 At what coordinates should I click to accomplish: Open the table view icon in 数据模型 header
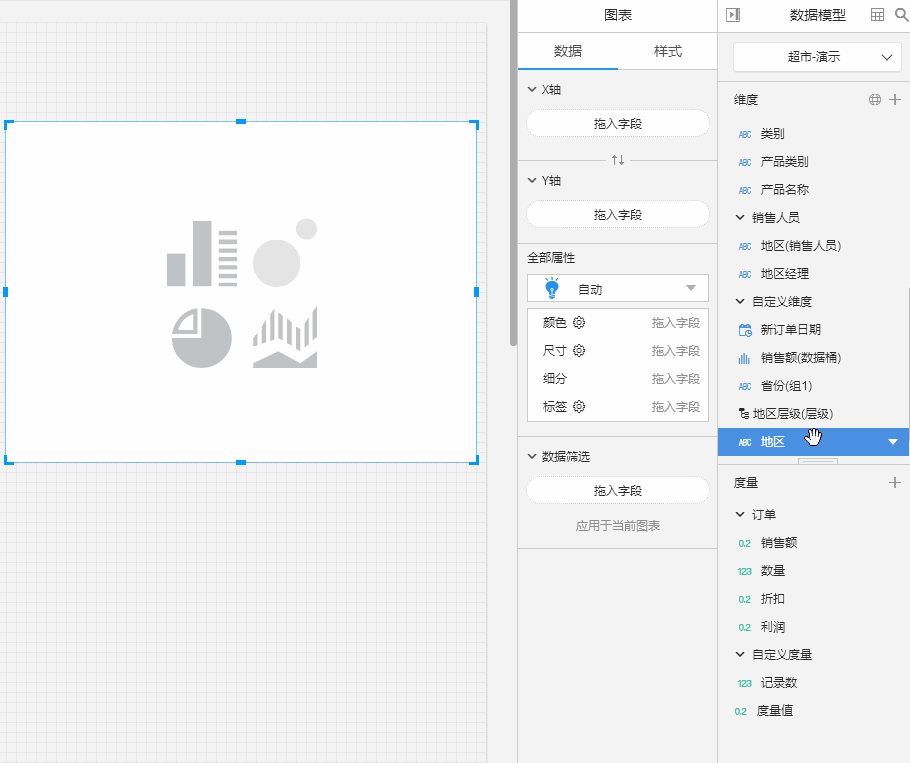click(878, 15)
